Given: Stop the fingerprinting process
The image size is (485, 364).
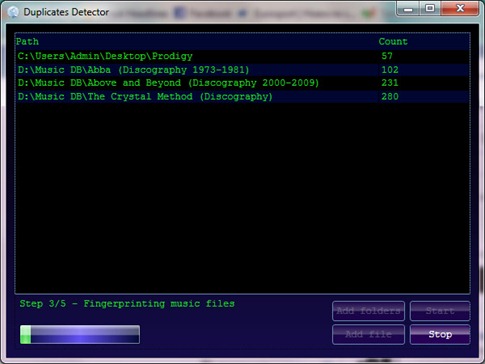Looking at the screenshot, I should click(440, 334).
